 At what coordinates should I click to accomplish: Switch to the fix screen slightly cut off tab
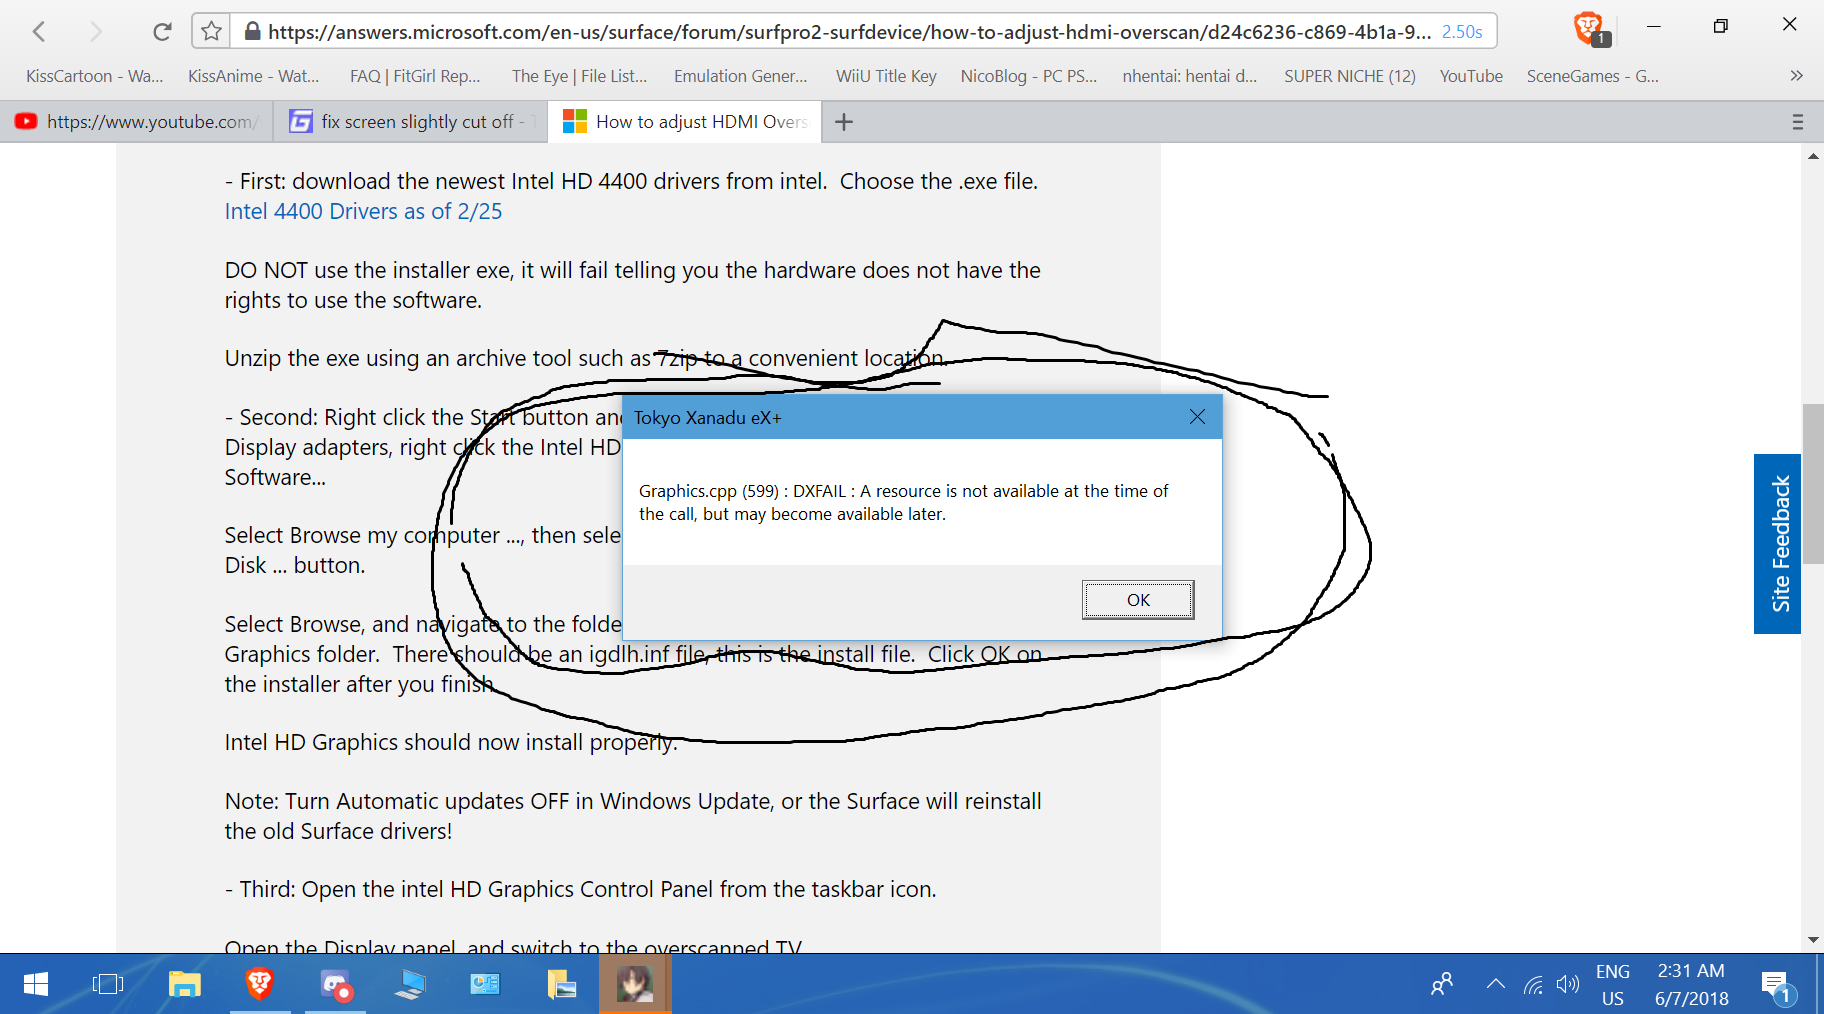(x=410, y=122)
